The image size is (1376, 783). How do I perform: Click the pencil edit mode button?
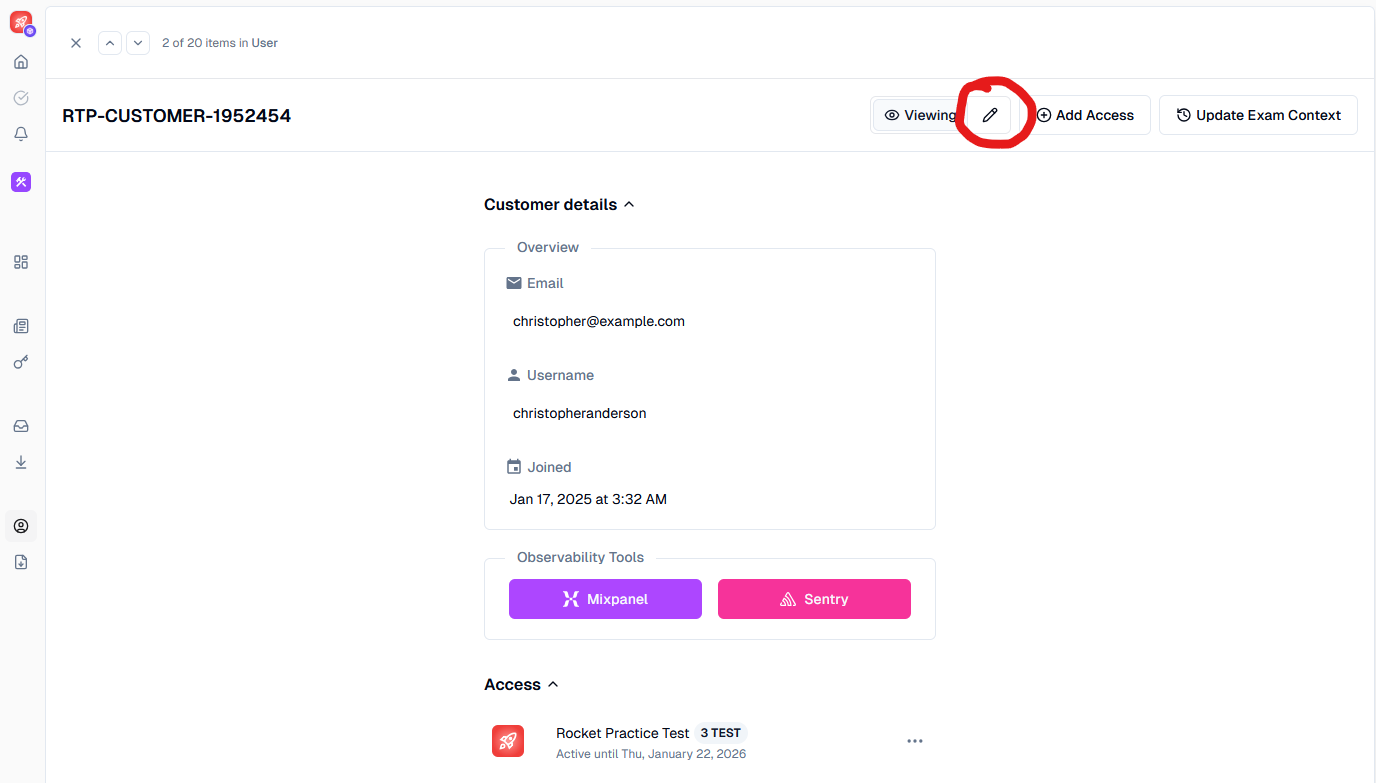coord(990,115)
